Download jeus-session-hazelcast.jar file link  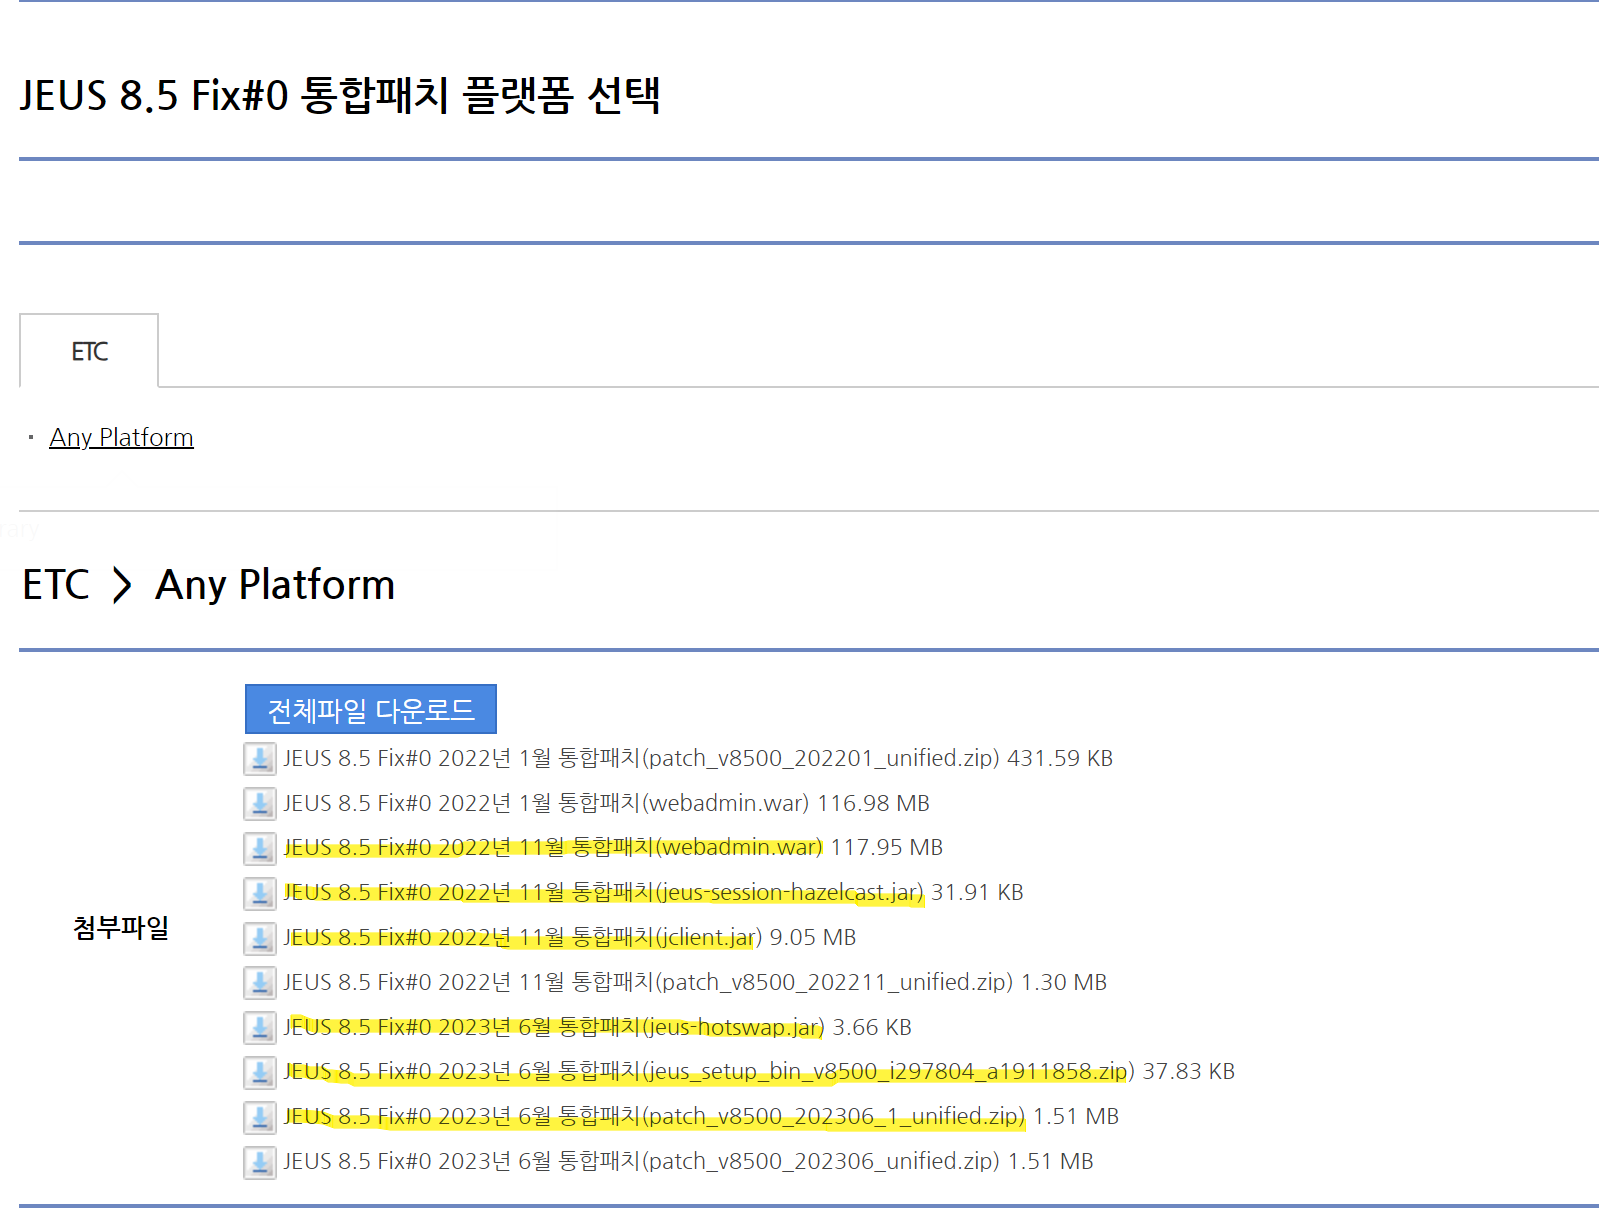(653, 893)
